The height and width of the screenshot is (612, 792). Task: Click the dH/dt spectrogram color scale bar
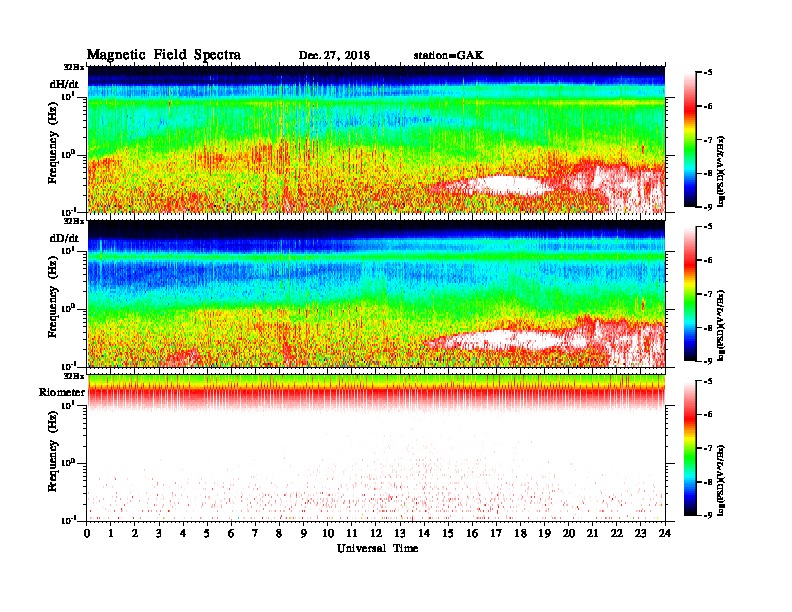(690, 139)
